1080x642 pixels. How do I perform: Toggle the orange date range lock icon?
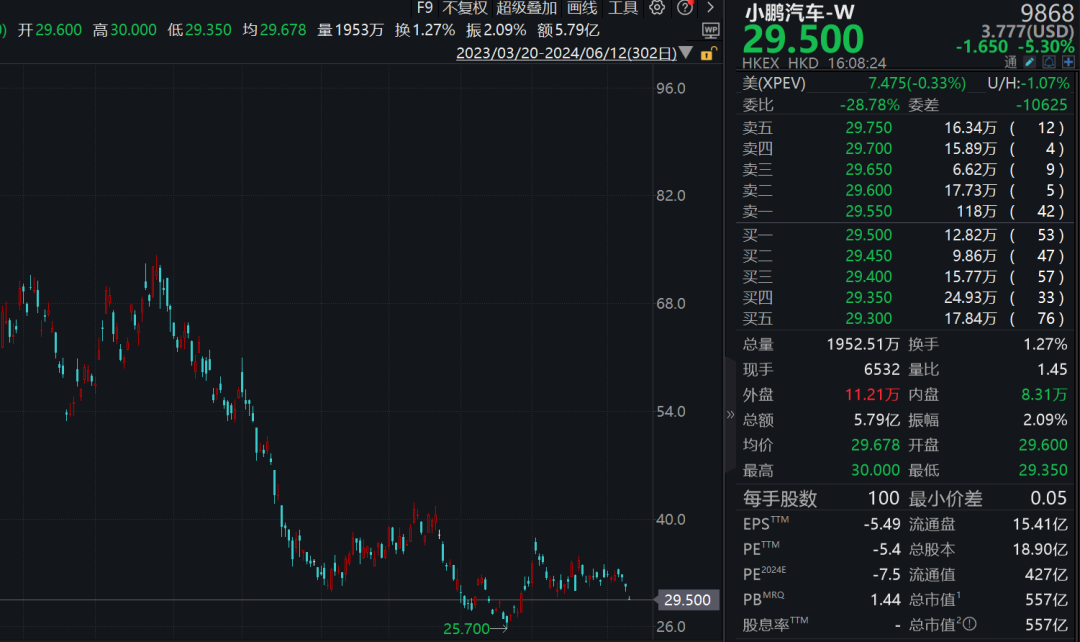pyautogui.click(x=707, y=54)
